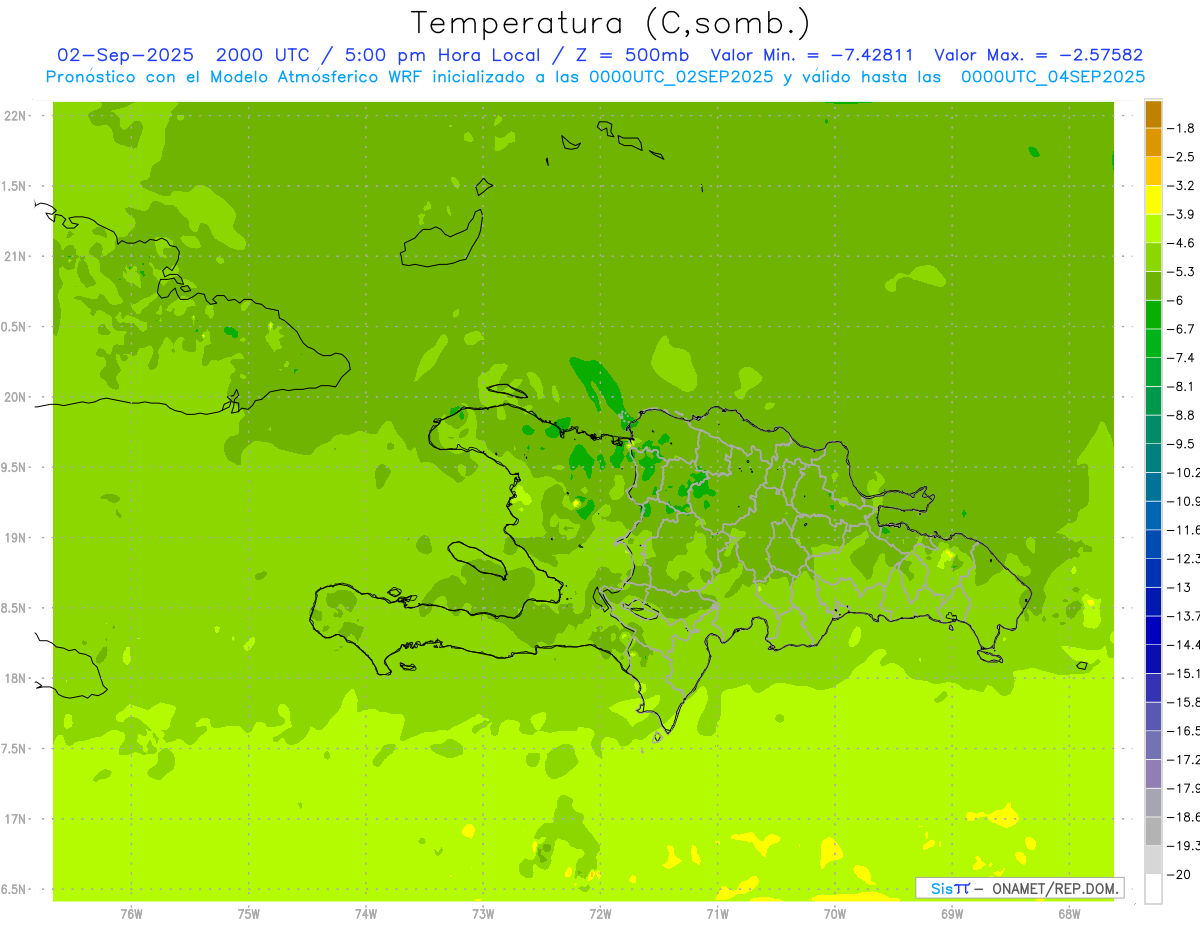This screenshot has width=1200, height=927.
Task: Click the '-8.1' colorbar value
Action: point(1181,387)
